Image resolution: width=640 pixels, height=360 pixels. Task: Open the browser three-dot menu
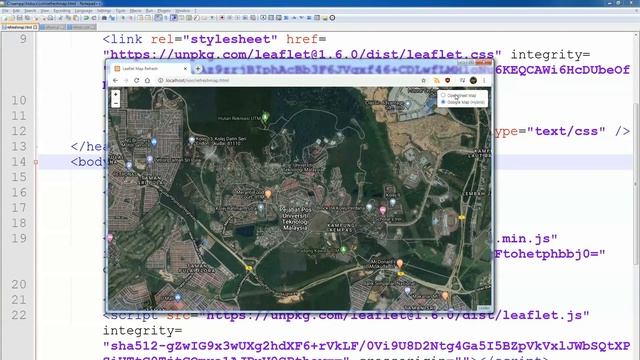click(x=484, y=80)
